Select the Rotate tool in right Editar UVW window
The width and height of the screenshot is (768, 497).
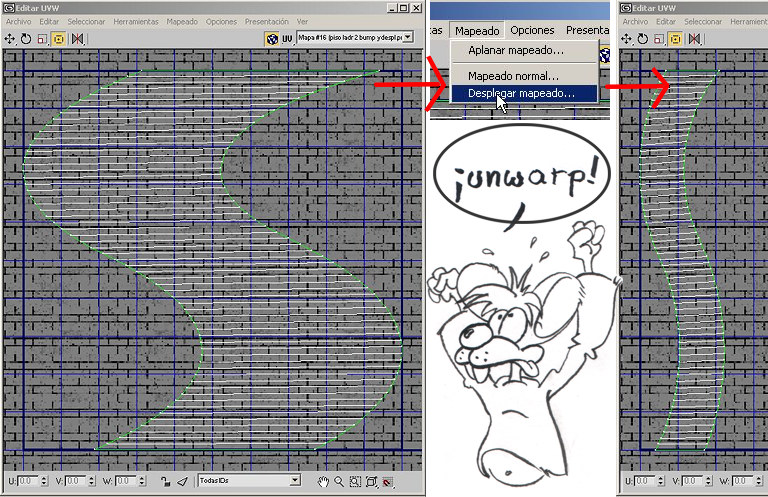(x=643, y=39)
